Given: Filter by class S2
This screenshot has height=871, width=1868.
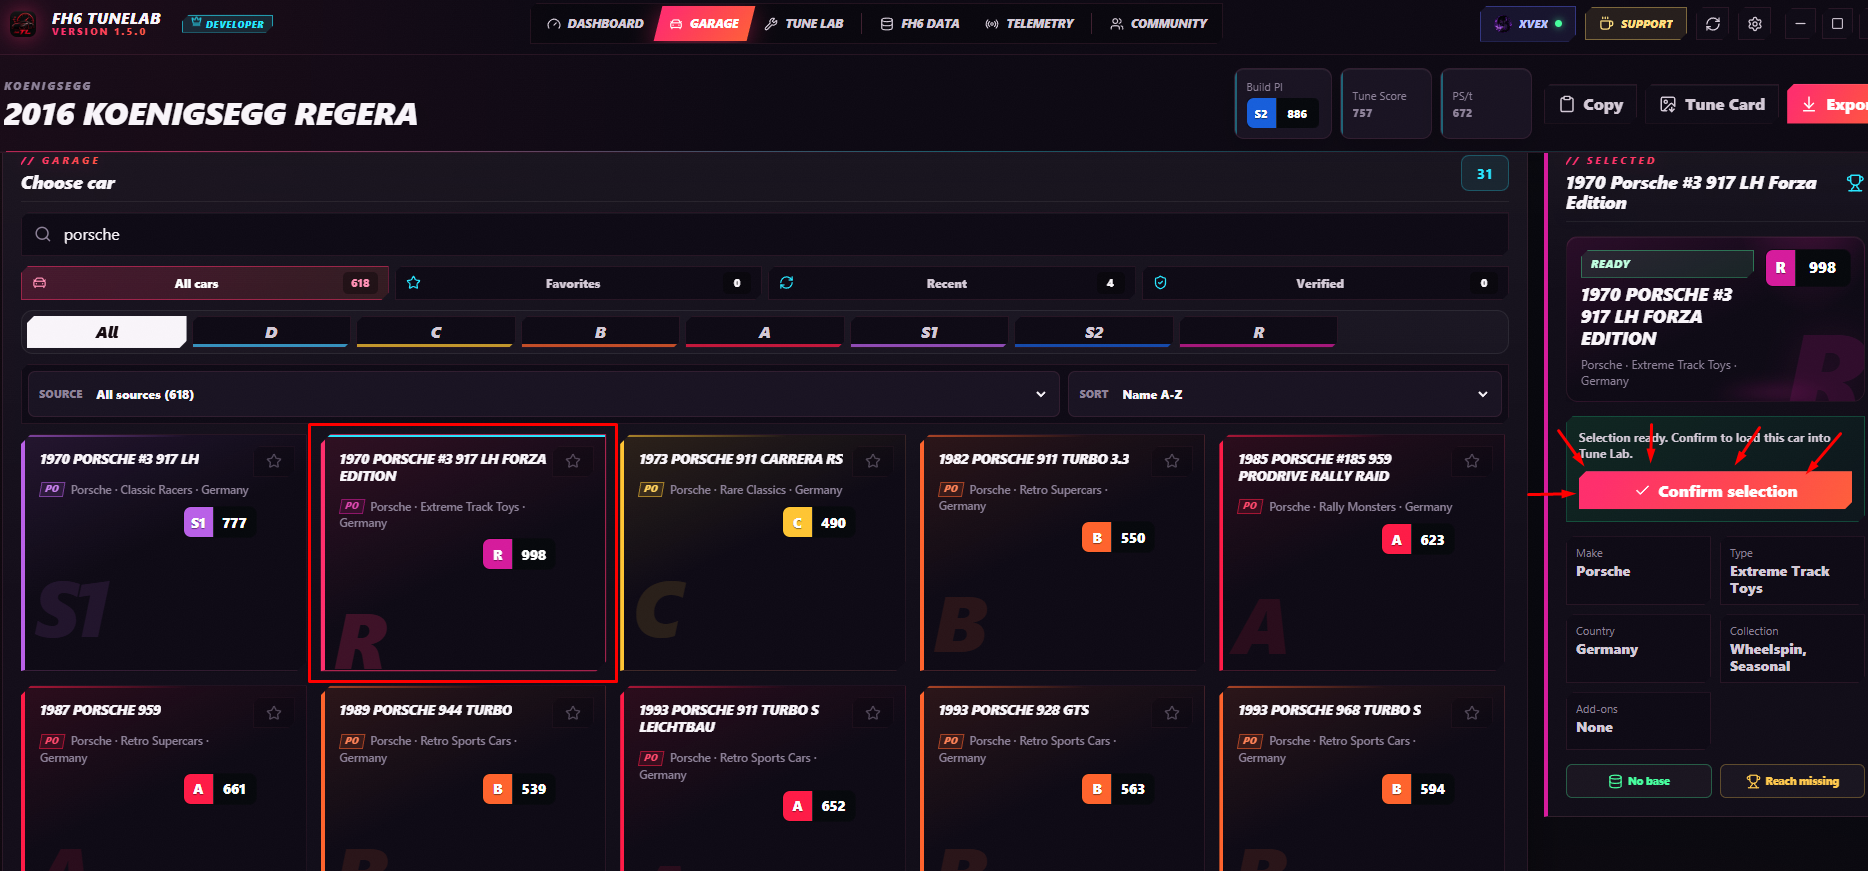Looking at the screenshot, I should click(x=1094, y=332).
